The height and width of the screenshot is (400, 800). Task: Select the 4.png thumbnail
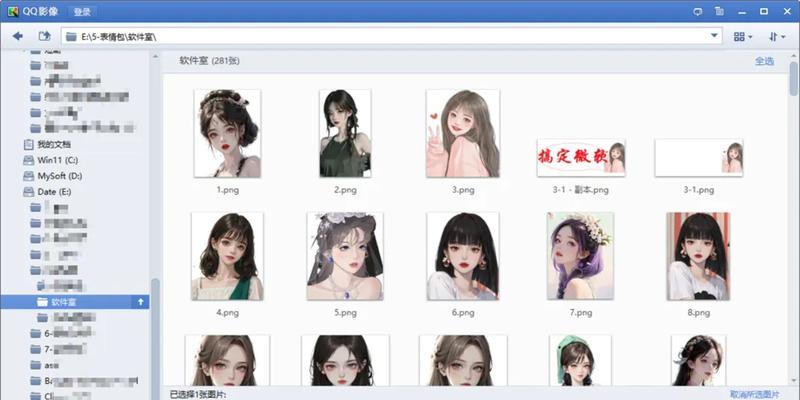pyautogui.click(x=228, y=256)
